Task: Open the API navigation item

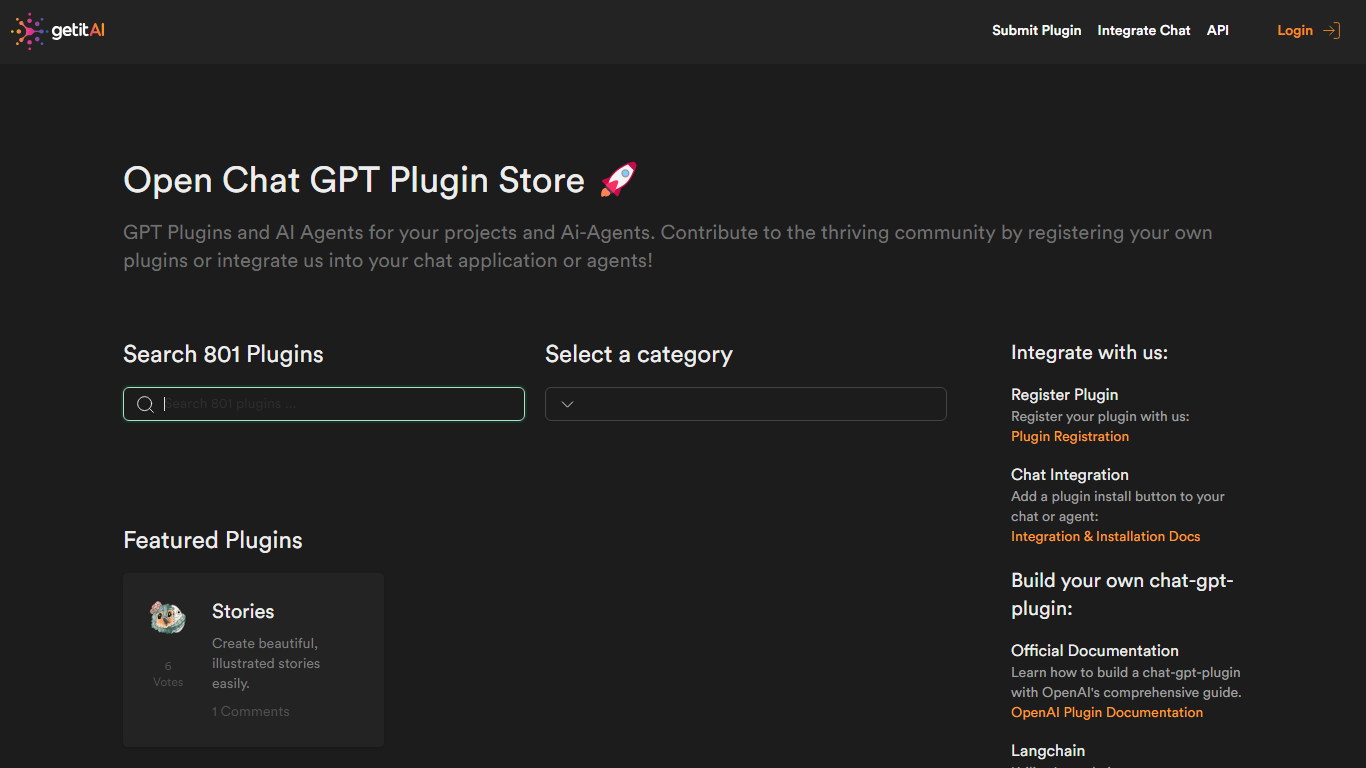Action: click(1217, 31)
